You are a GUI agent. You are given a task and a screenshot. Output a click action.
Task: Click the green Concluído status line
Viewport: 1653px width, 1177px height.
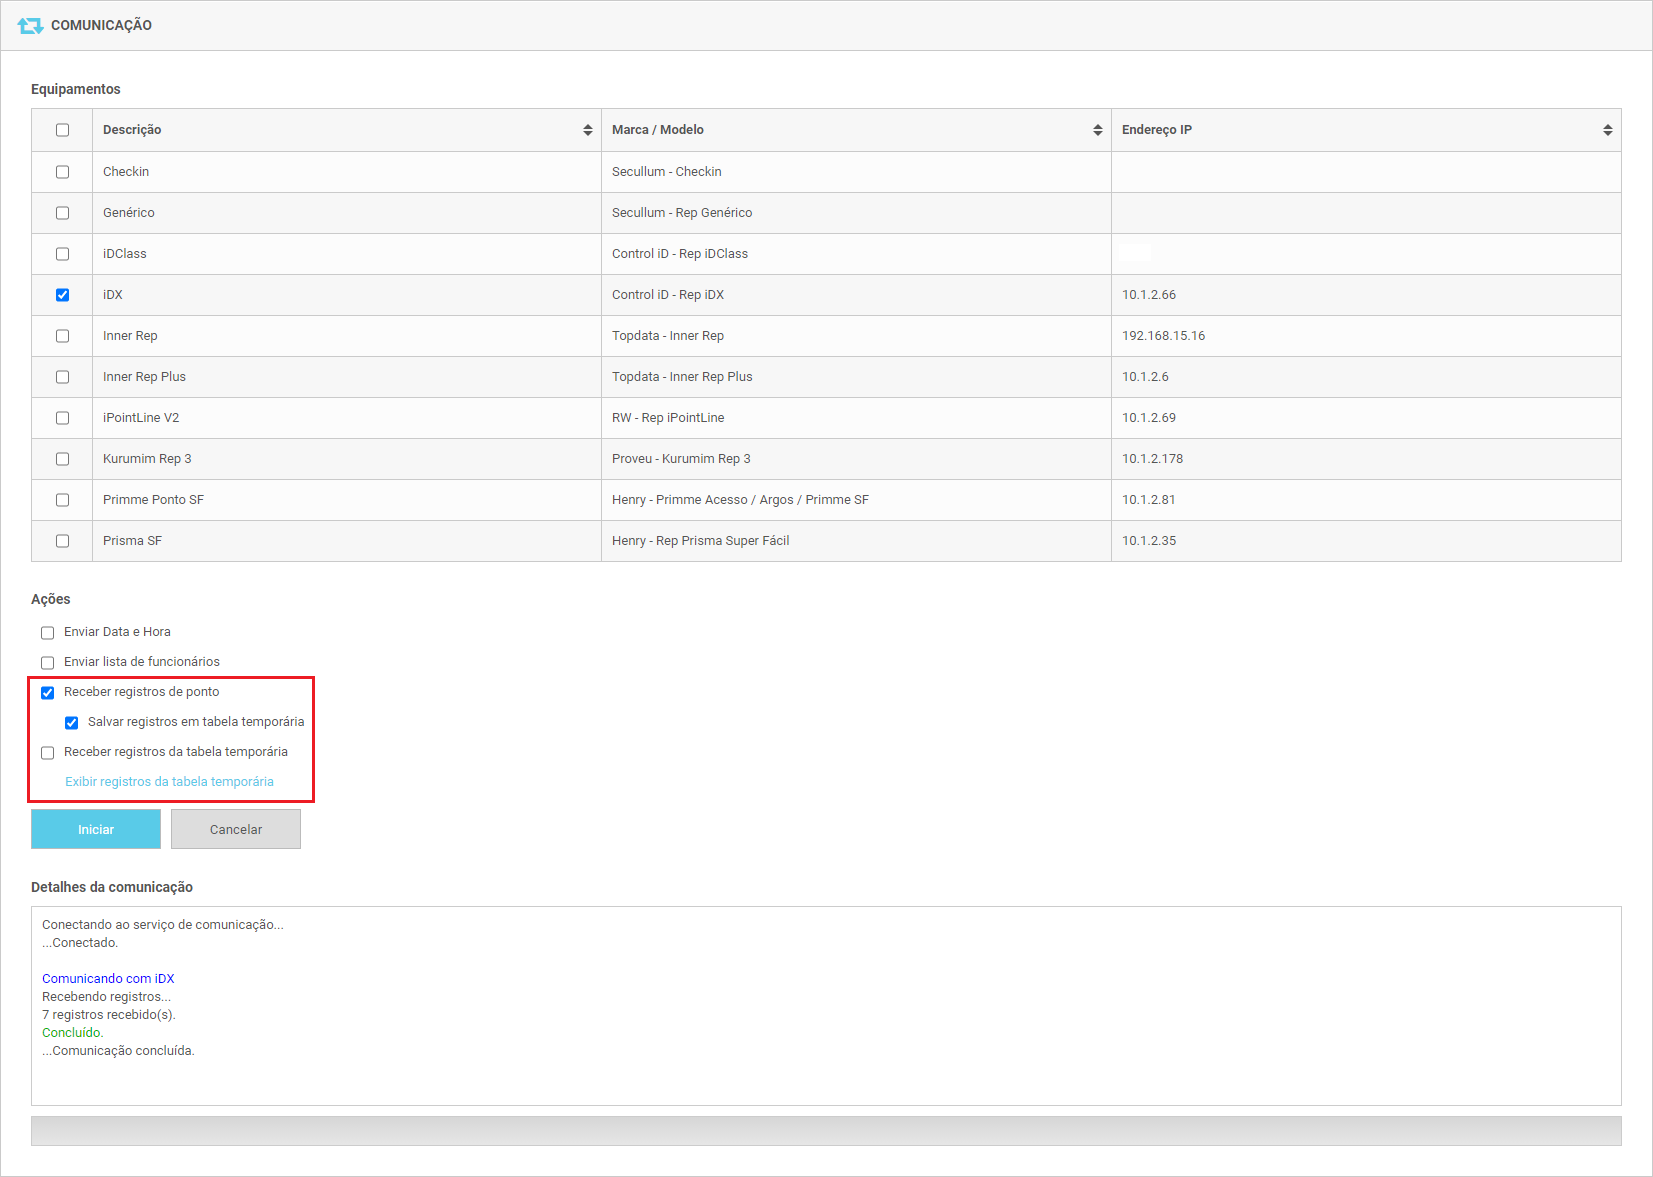pos(72,1033)
